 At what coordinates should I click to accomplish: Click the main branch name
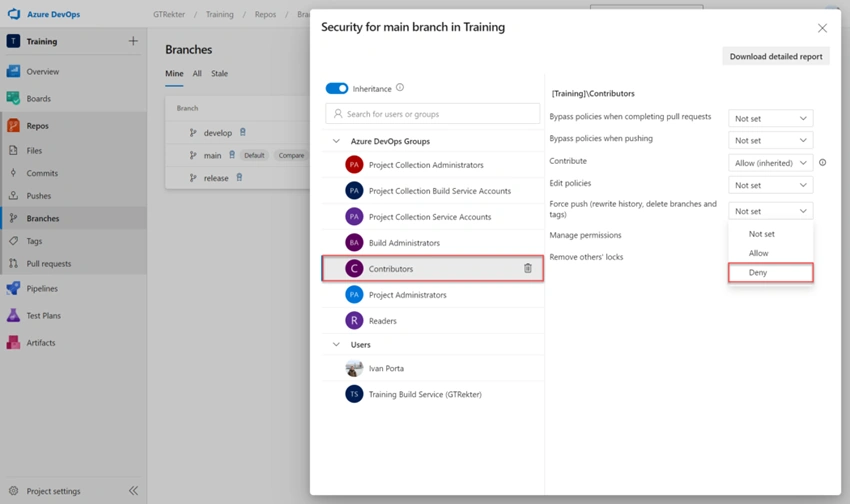212,156
